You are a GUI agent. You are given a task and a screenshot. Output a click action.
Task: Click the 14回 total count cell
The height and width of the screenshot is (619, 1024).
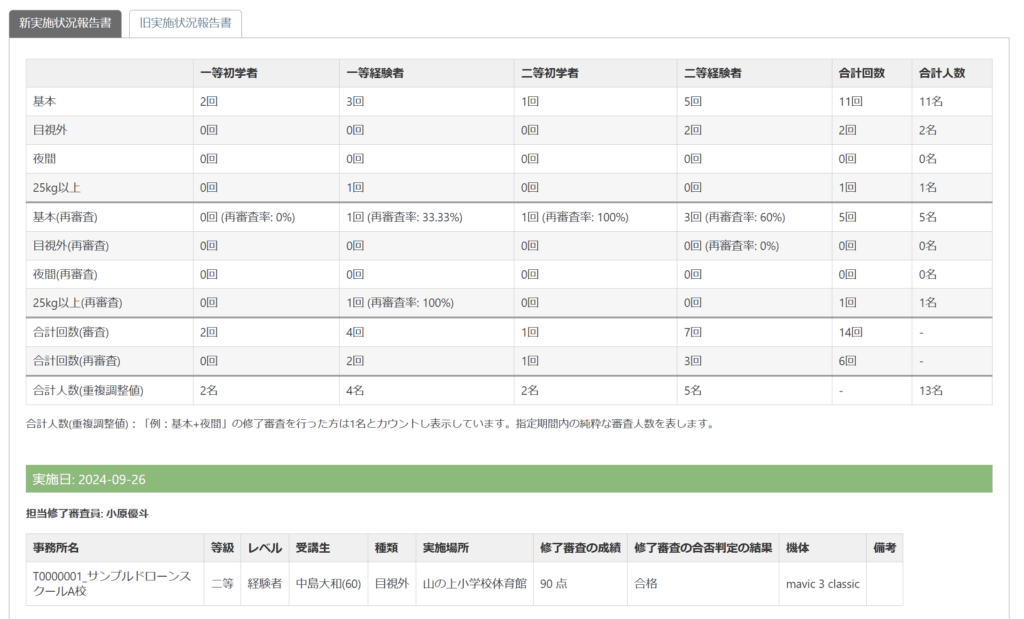pos(850,332)
